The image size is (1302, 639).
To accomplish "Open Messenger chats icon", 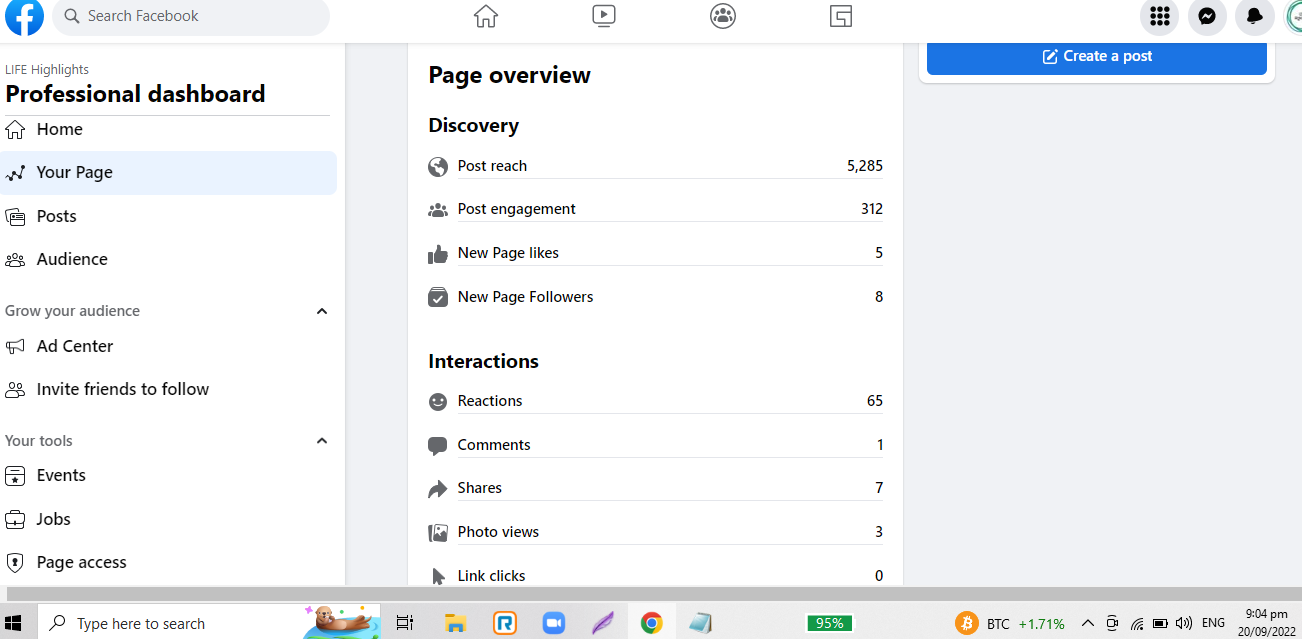I will pyautogui.click(x=1207, y=16).
